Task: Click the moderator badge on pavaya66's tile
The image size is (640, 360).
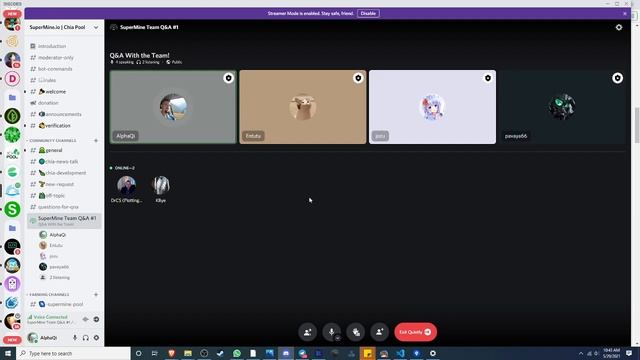Action: (617, 78)
